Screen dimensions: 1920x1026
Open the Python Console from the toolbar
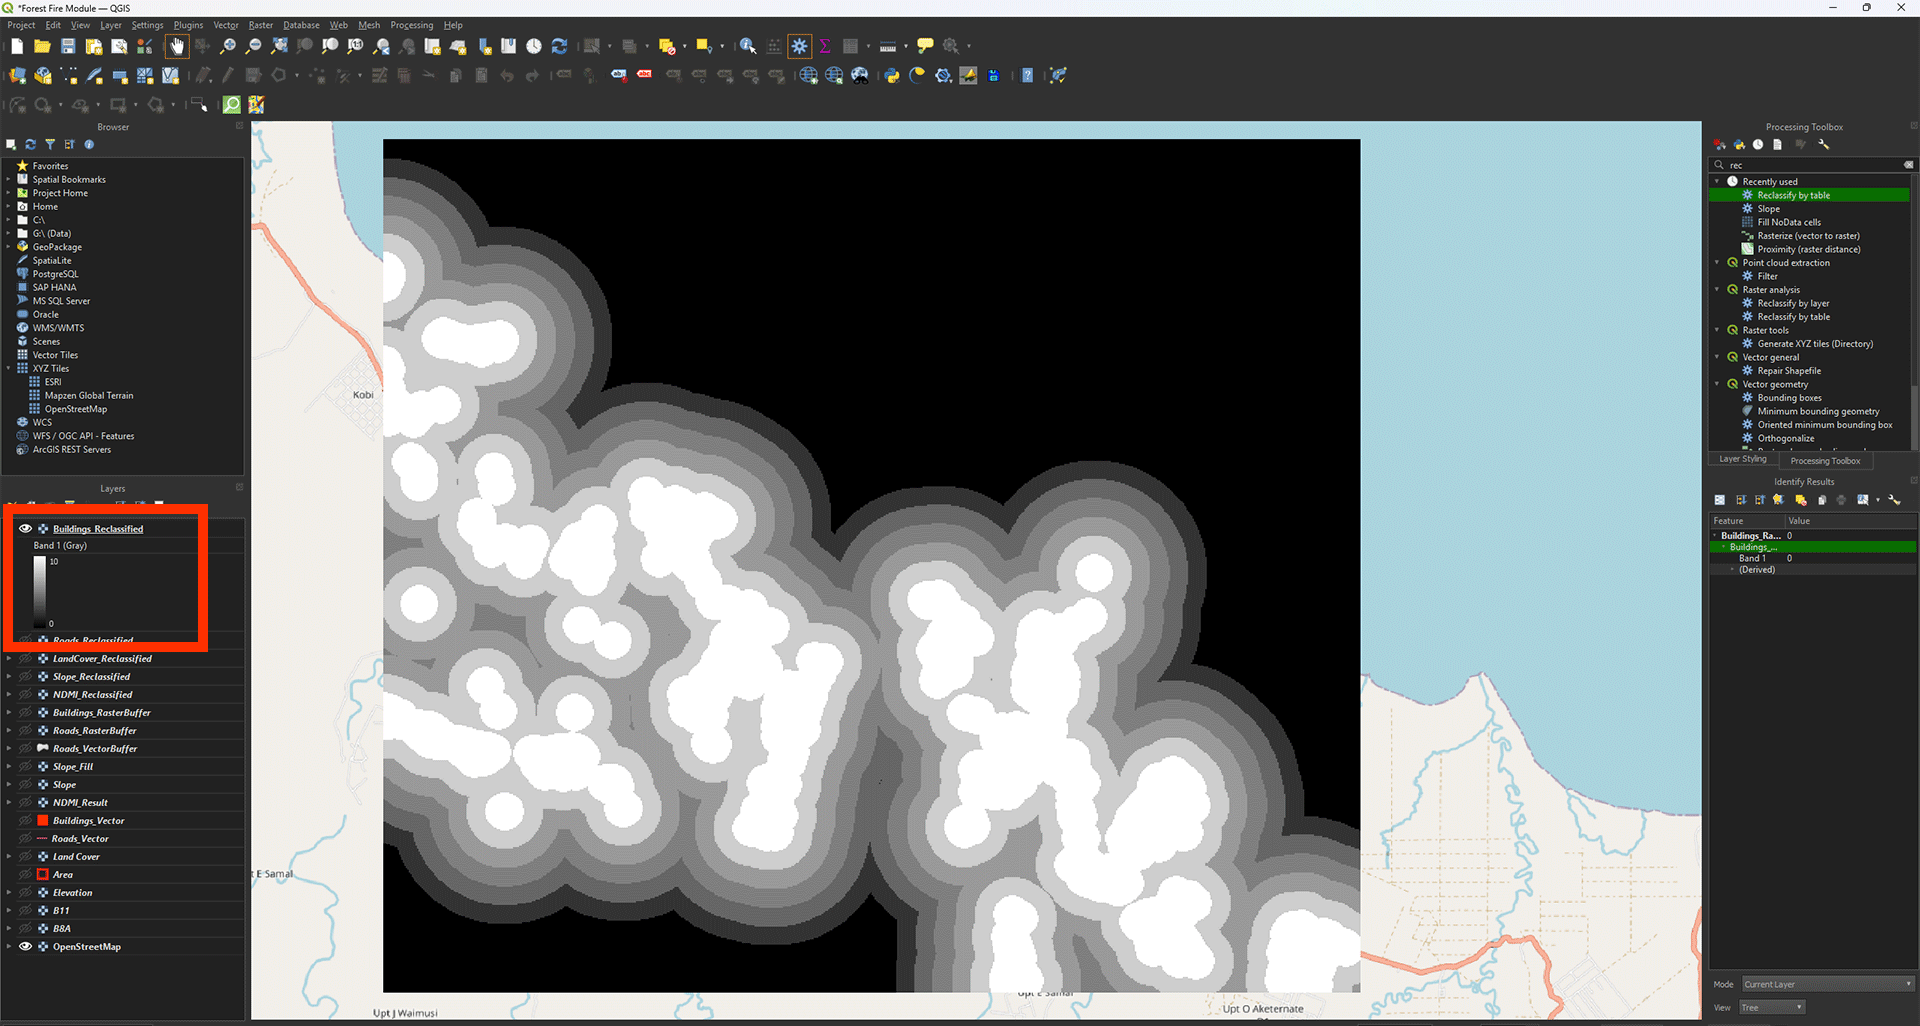pyautogui.click(x=892, y=76)
